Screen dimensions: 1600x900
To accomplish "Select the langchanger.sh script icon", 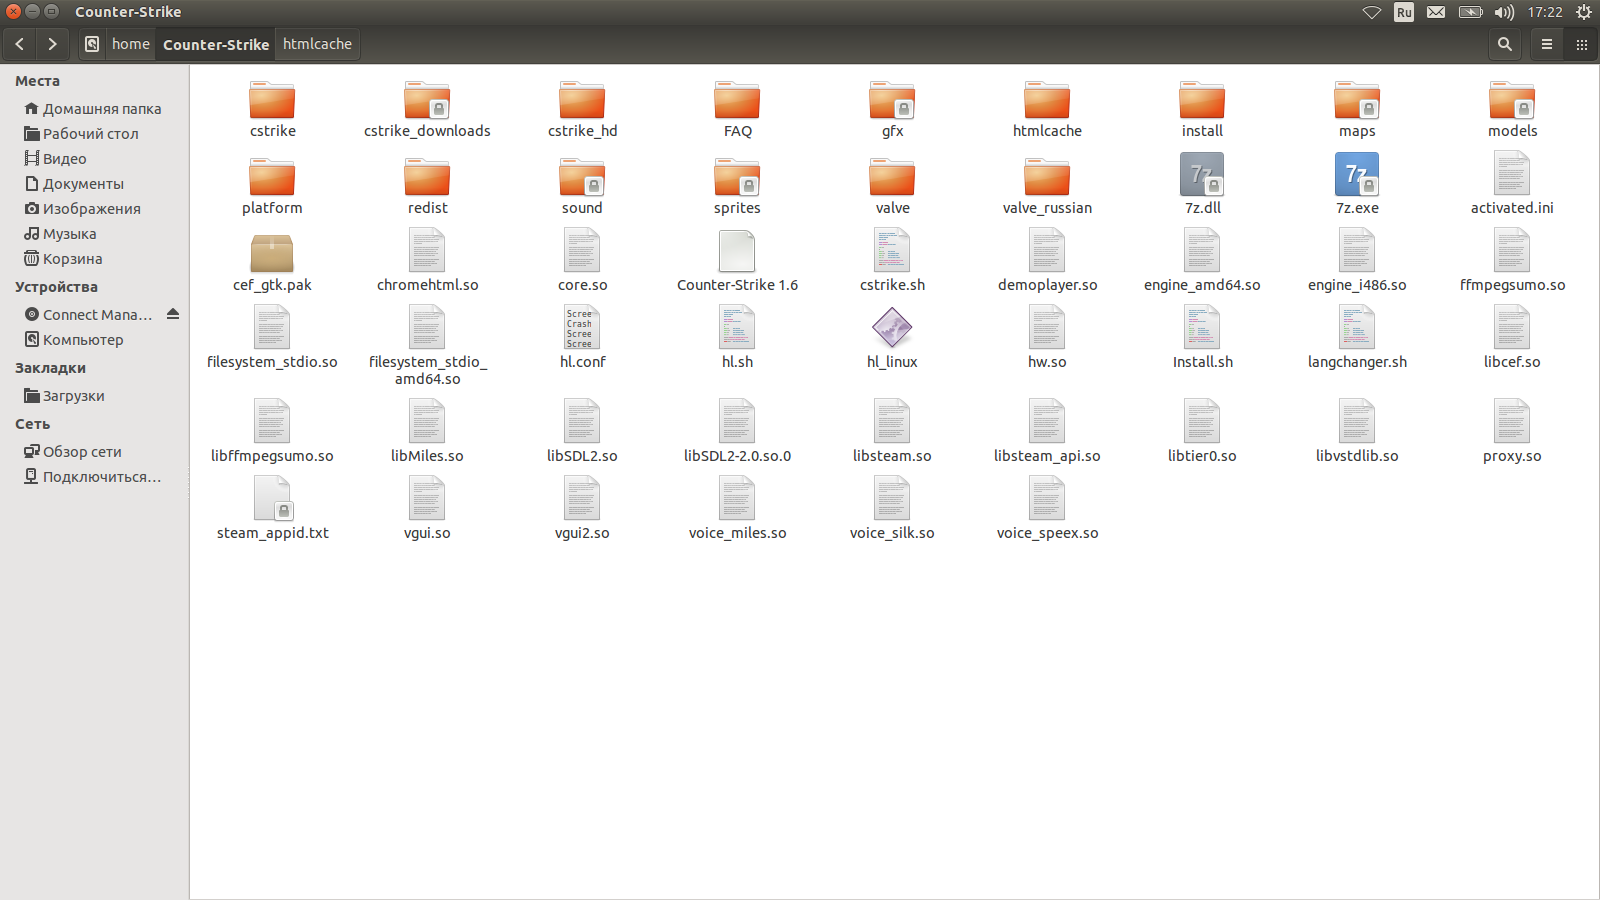I will [x=1357, y=328].
